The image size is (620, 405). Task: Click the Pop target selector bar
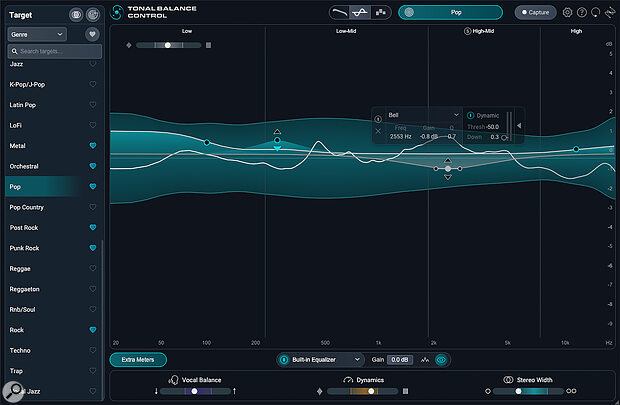(x=450, y=13)
